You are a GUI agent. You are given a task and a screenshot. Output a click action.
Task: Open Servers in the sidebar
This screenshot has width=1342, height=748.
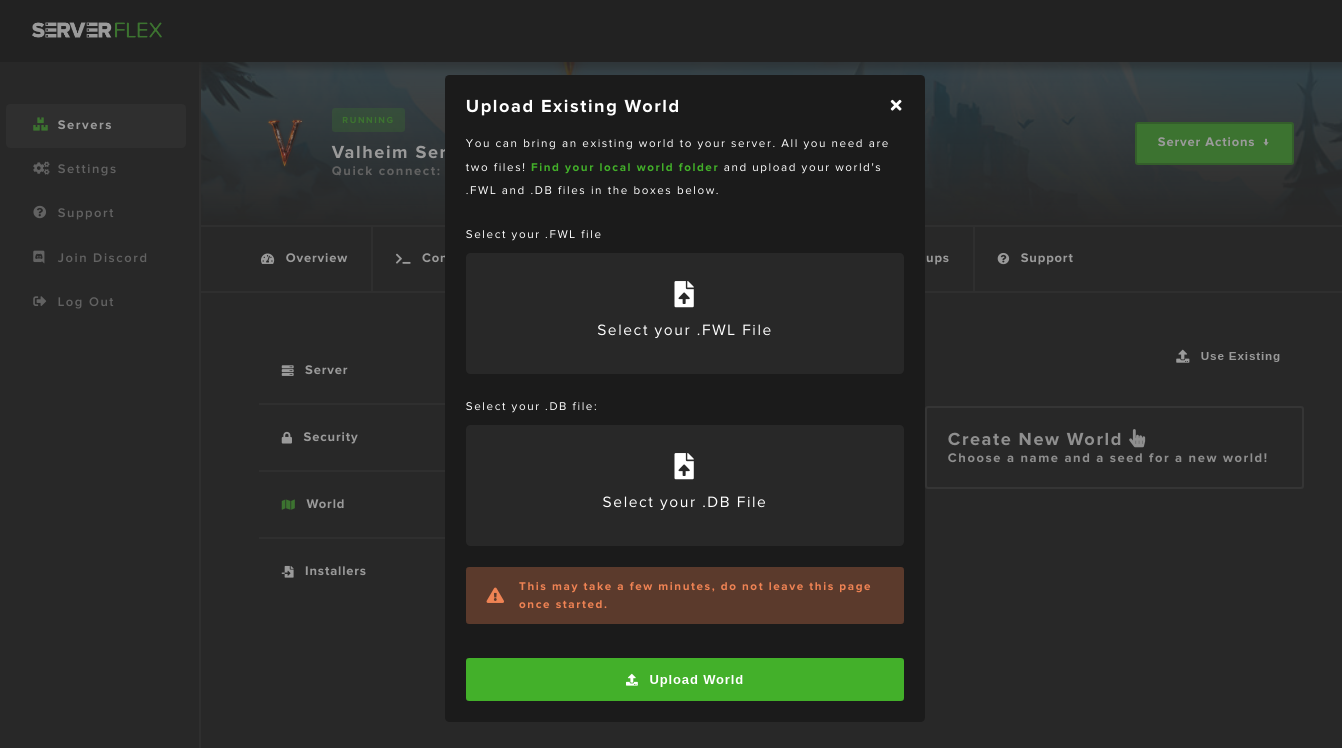click(96, 125)
